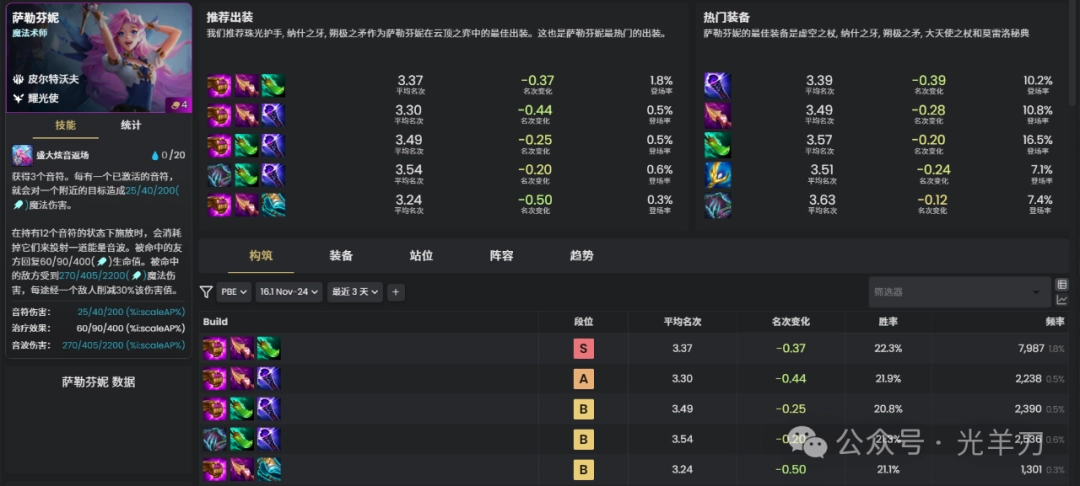Open the 16.1 Nov-24 patch dropdown

[289, 292]
